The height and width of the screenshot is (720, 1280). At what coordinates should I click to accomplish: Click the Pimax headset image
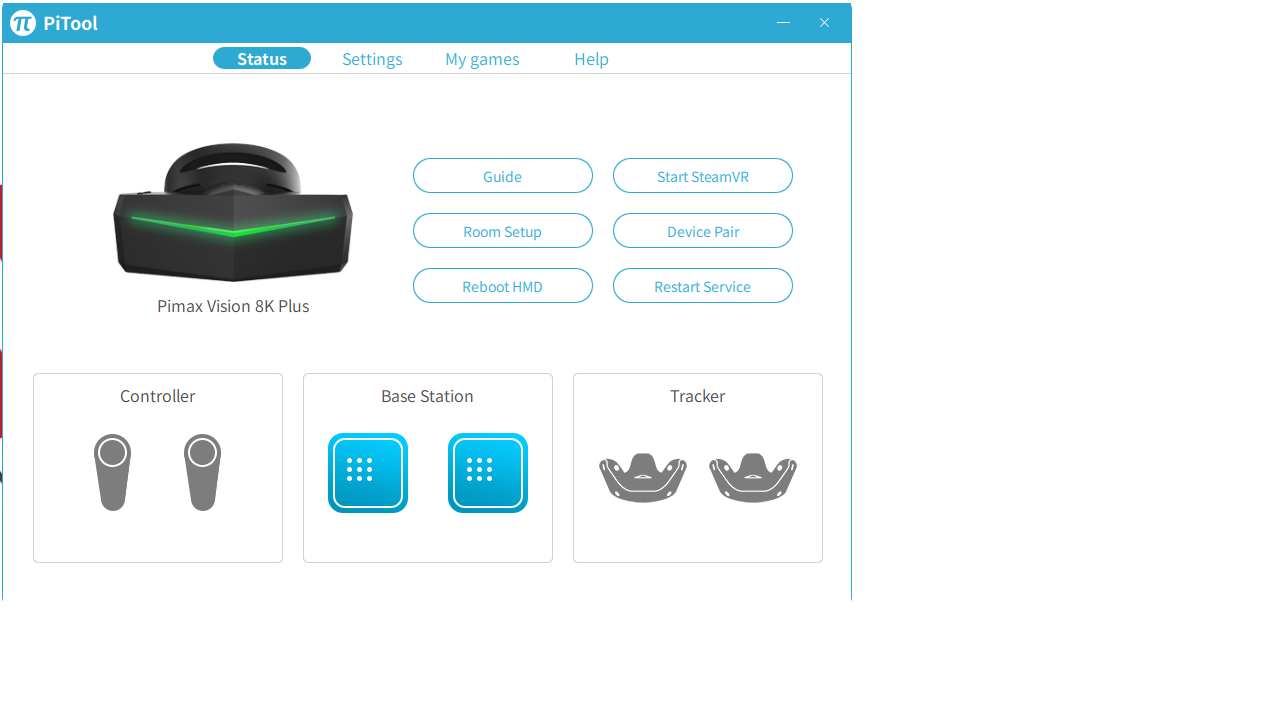[233, 212]
